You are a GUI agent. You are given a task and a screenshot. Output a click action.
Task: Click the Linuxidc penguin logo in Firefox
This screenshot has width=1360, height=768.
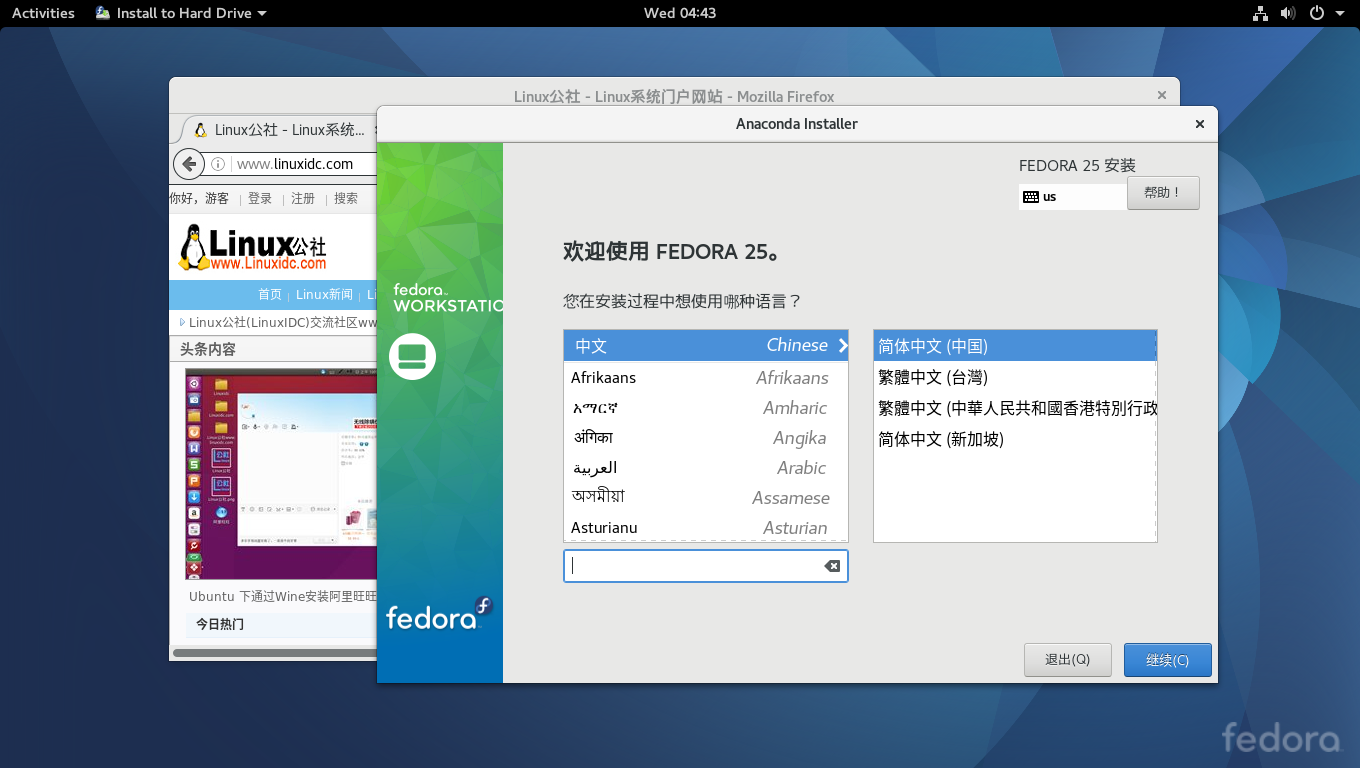click(x=252, y=247)
